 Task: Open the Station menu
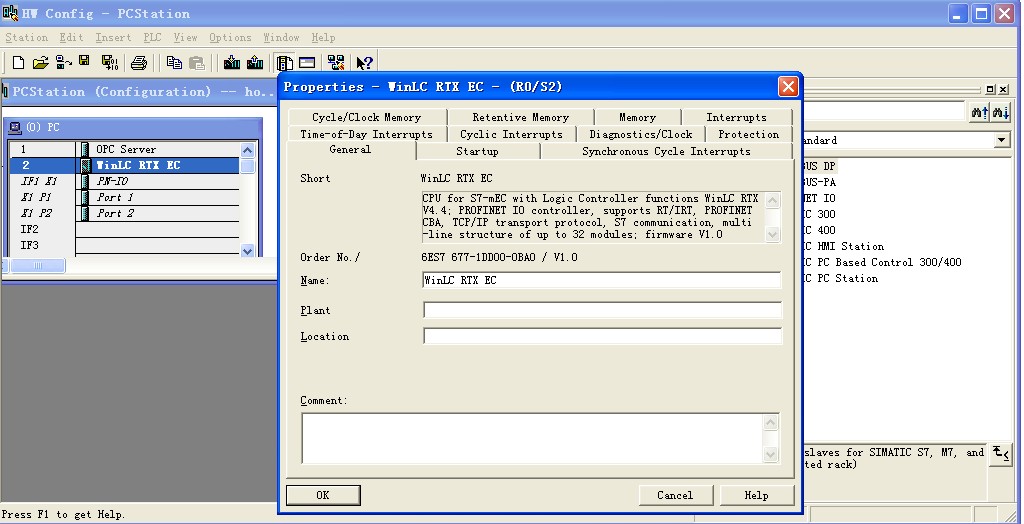click(x=27, y=38)
